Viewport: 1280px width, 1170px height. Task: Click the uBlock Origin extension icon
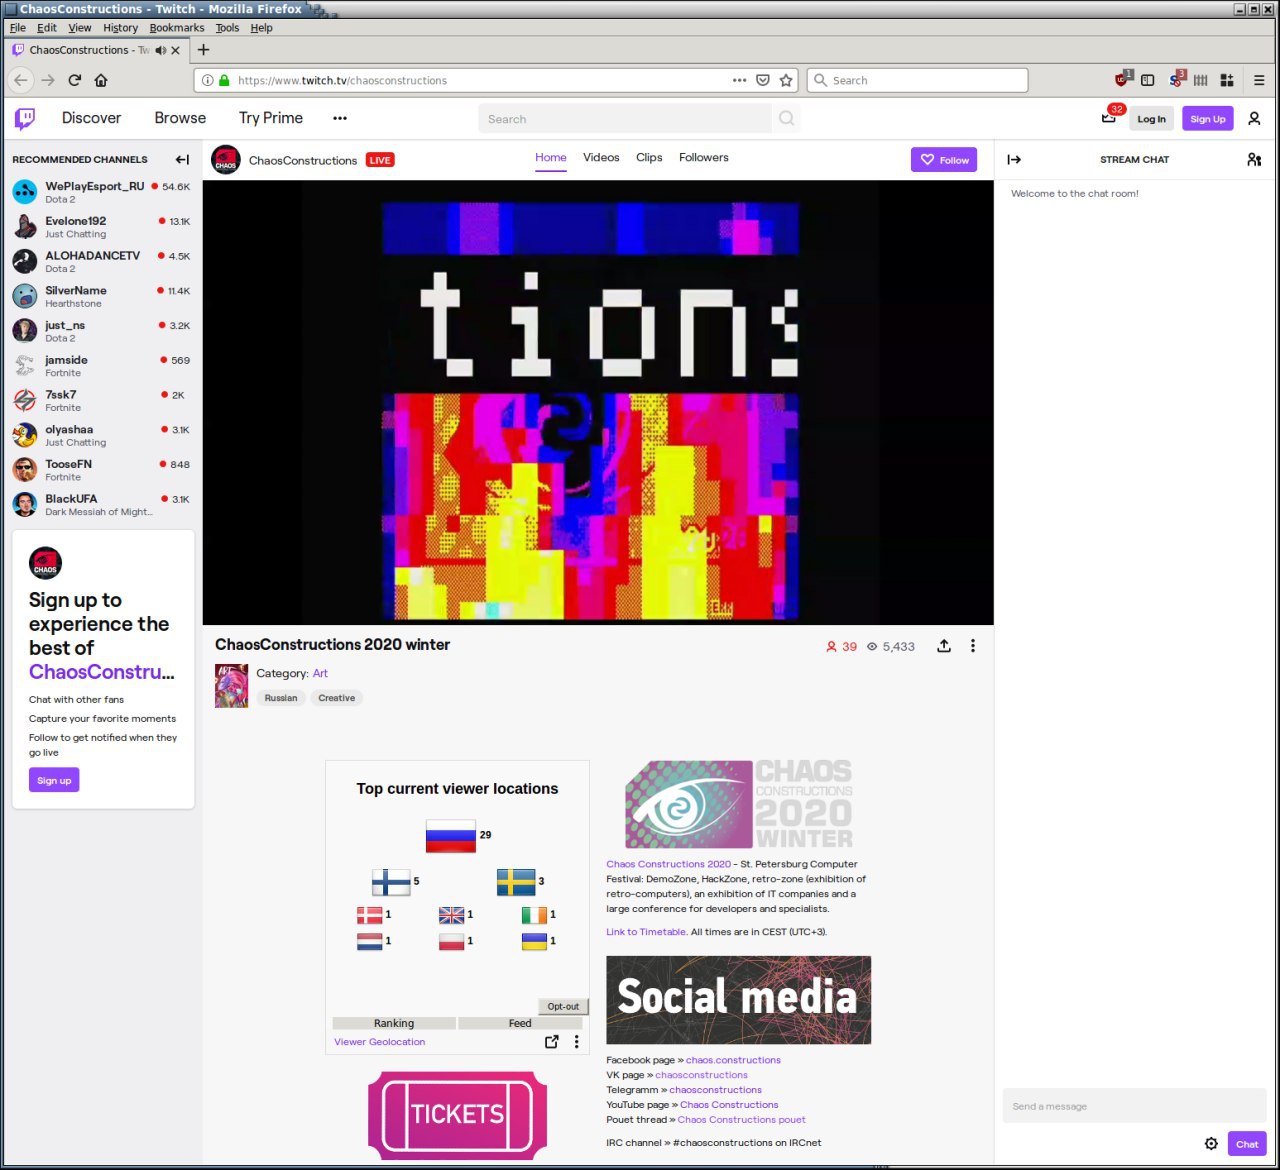pyautogui.click(x=1123, y=79)
